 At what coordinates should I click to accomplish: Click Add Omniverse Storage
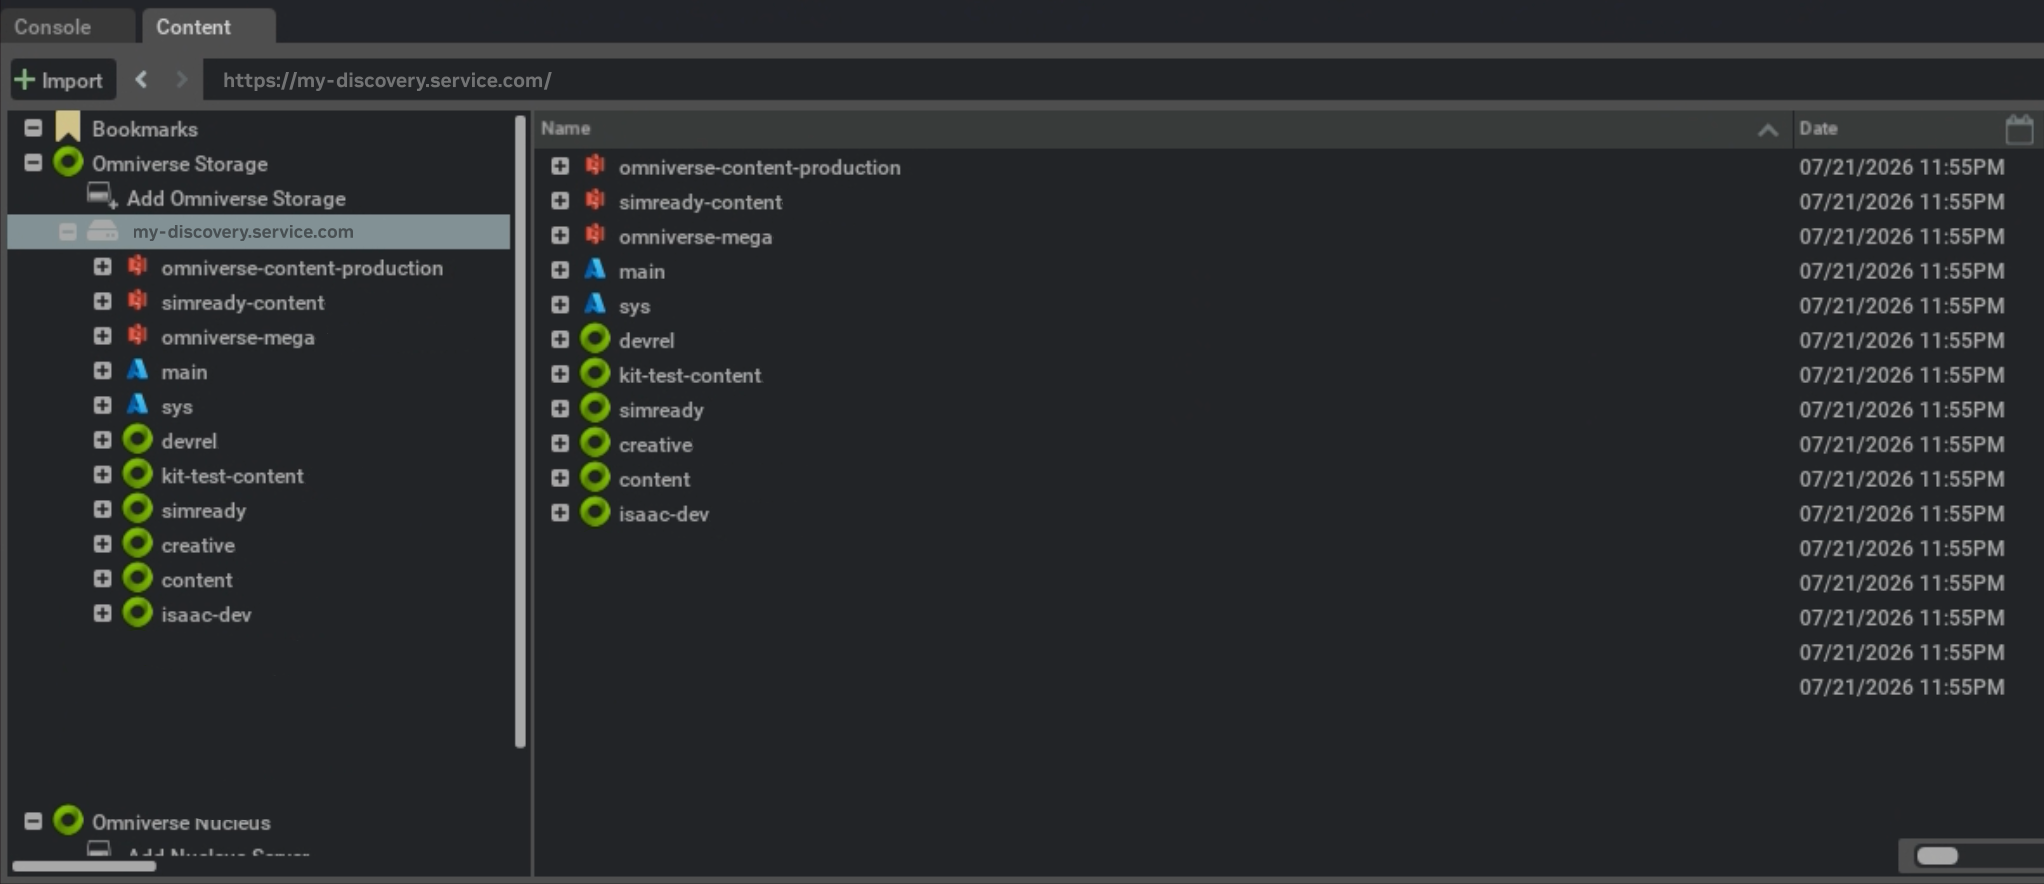pos(236,198)
